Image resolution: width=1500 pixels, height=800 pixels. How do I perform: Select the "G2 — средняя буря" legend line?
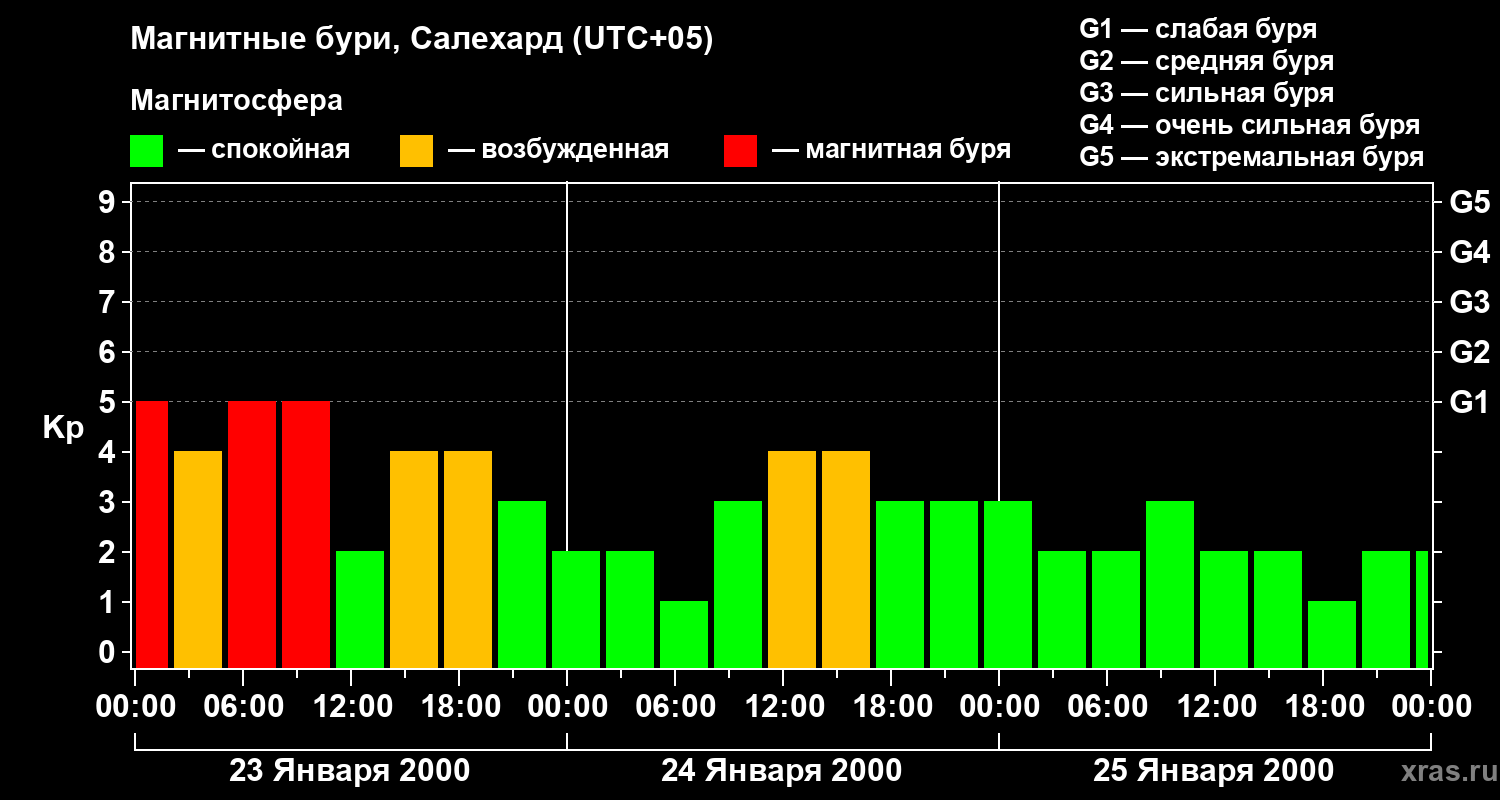1207,61
